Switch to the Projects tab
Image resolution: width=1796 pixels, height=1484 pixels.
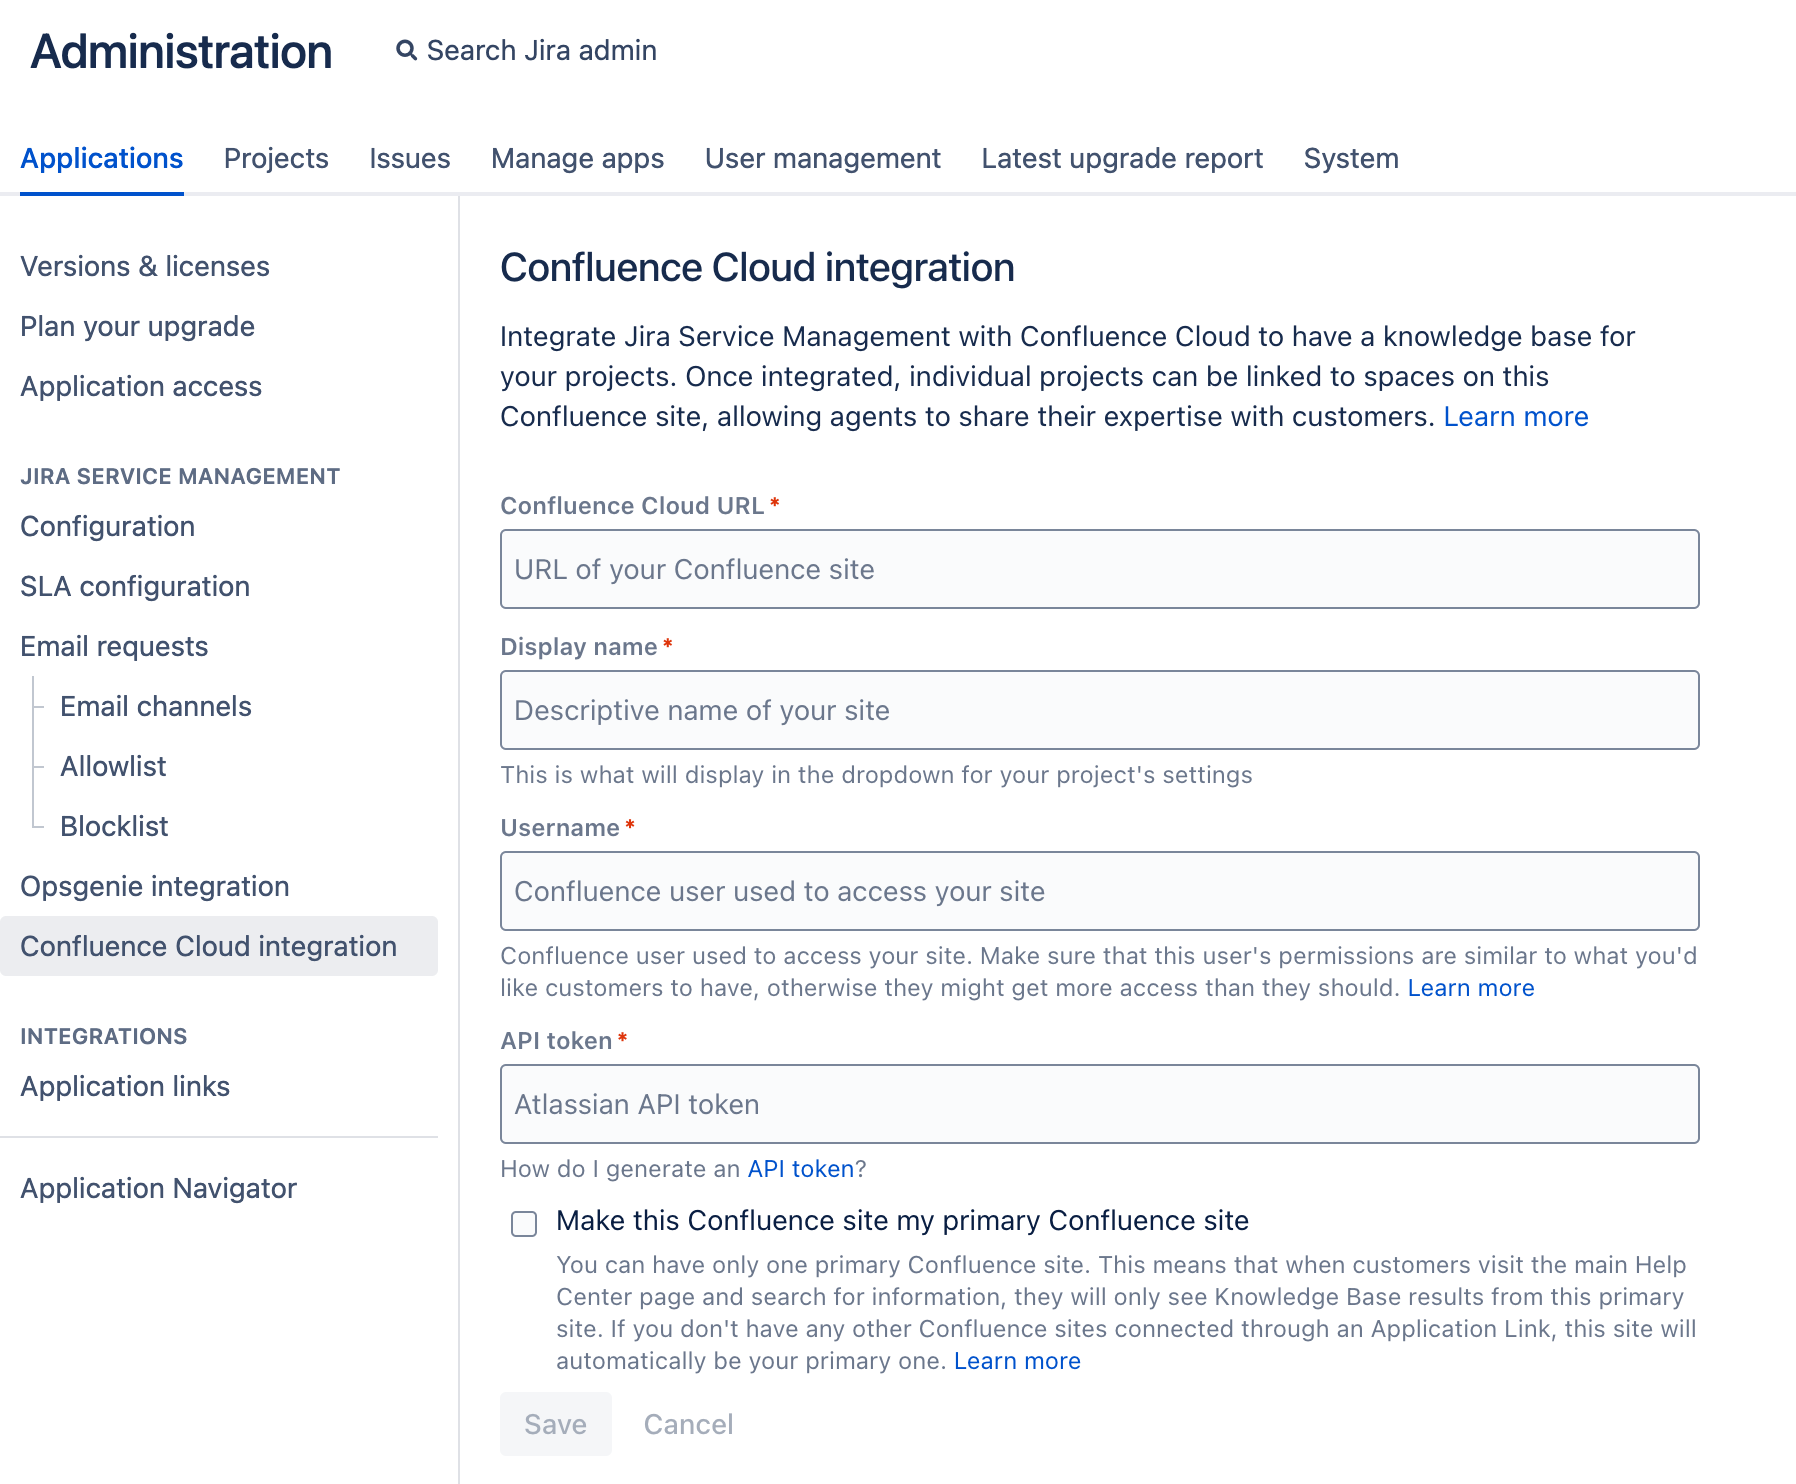click(x=276, y=159)
